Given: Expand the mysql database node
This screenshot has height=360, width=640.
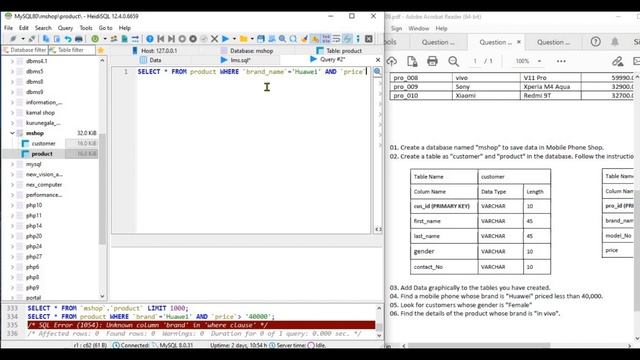Looking at the screenshot, I should (x=12, y=164).
